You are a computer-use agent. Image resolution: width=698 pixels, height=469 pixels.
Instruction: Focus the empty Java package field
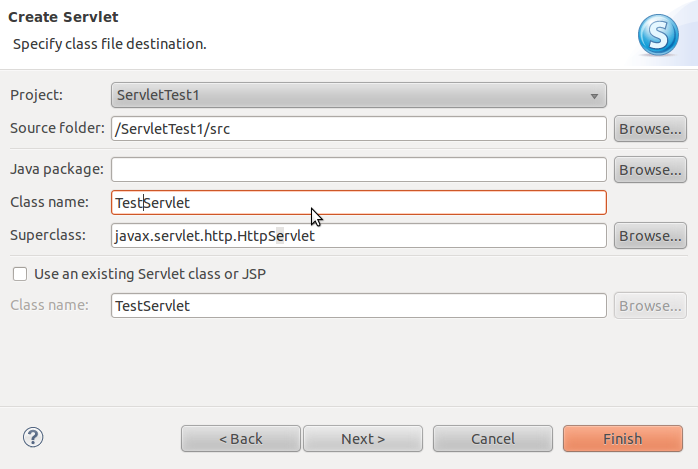tap(359, 170)
